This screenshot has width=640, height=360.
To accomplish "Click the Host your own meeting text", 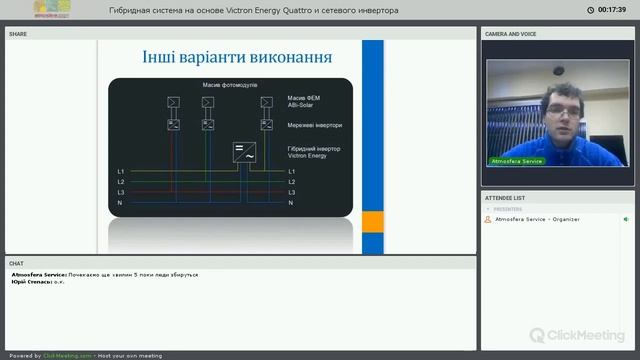I will [130, 356].
